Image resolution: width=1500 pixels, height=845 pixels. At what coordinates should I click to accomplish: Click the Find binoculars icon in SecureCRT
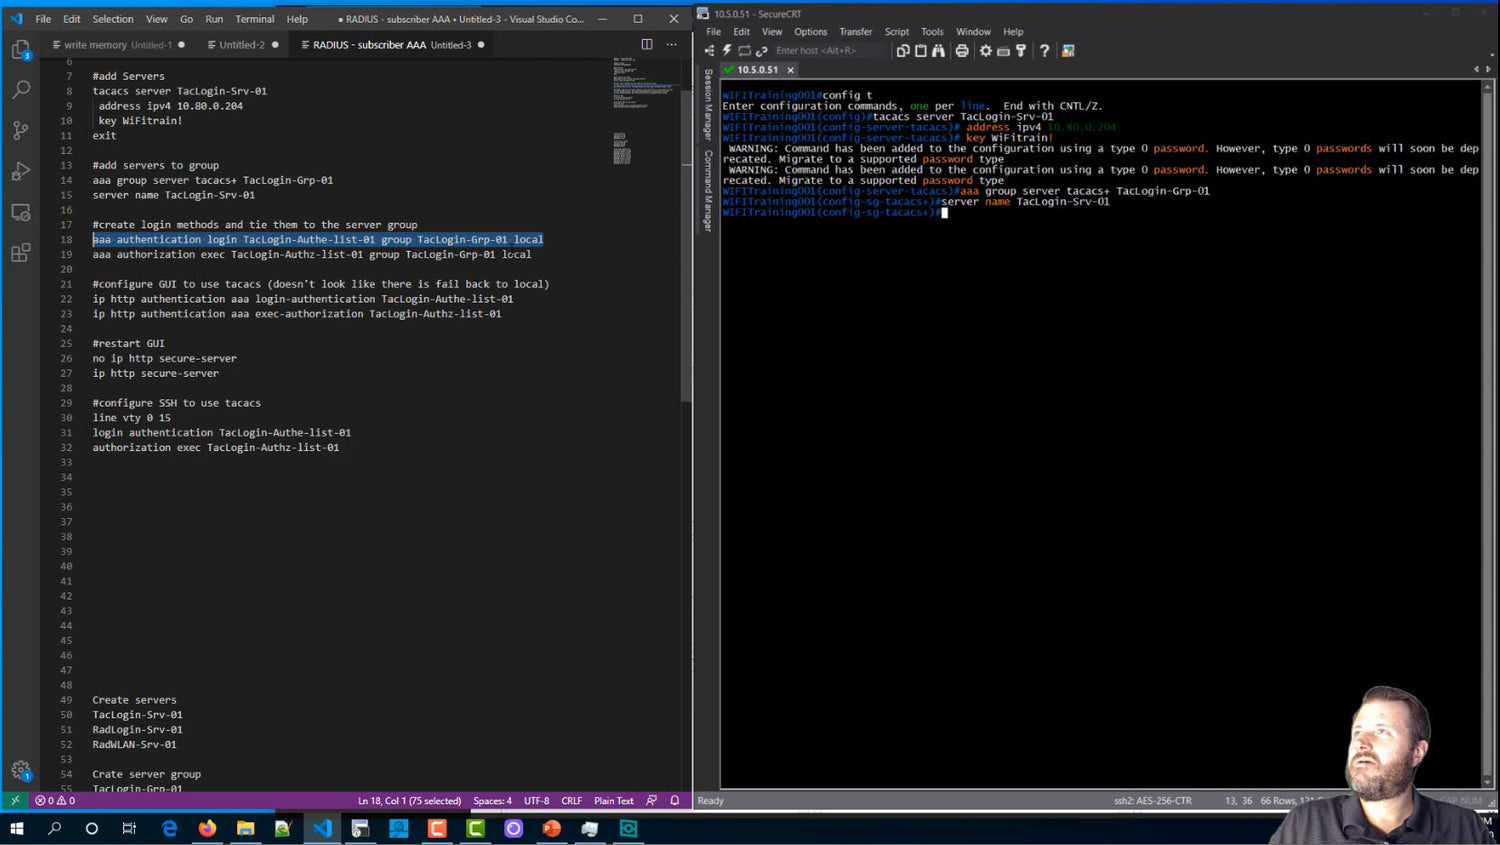tap(938, 51)
